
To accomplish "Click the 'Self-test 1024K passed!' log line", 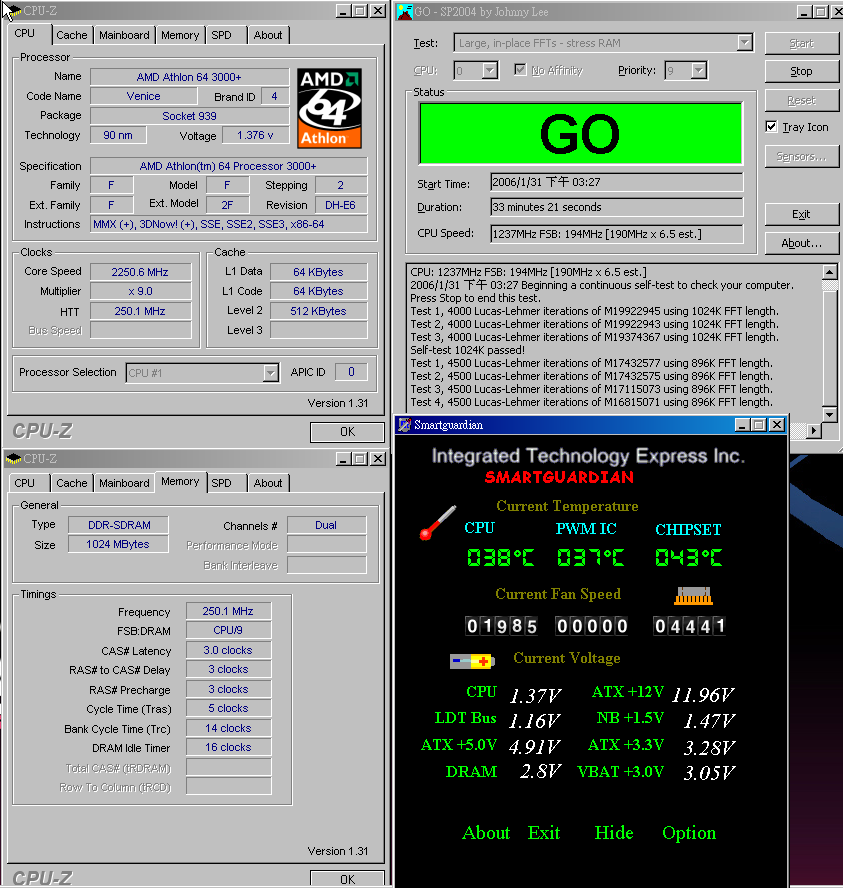I will coord(468,350).
